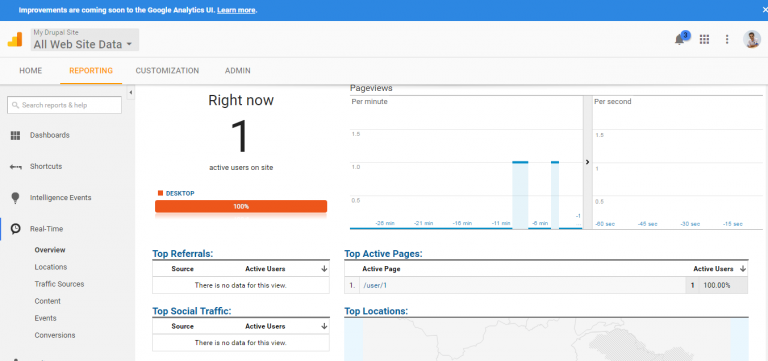Screen dimensions: 768x361
Task: Click the tall pageview bar near -11 min
Action: point(520,195)
